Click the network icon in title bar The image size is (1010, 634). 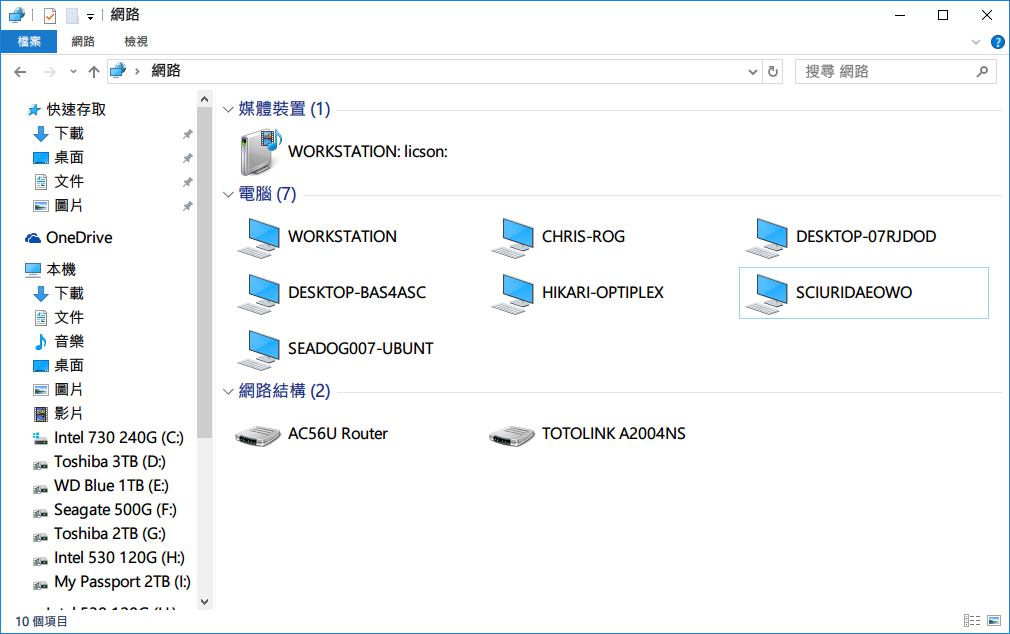[x=17, y=15]
